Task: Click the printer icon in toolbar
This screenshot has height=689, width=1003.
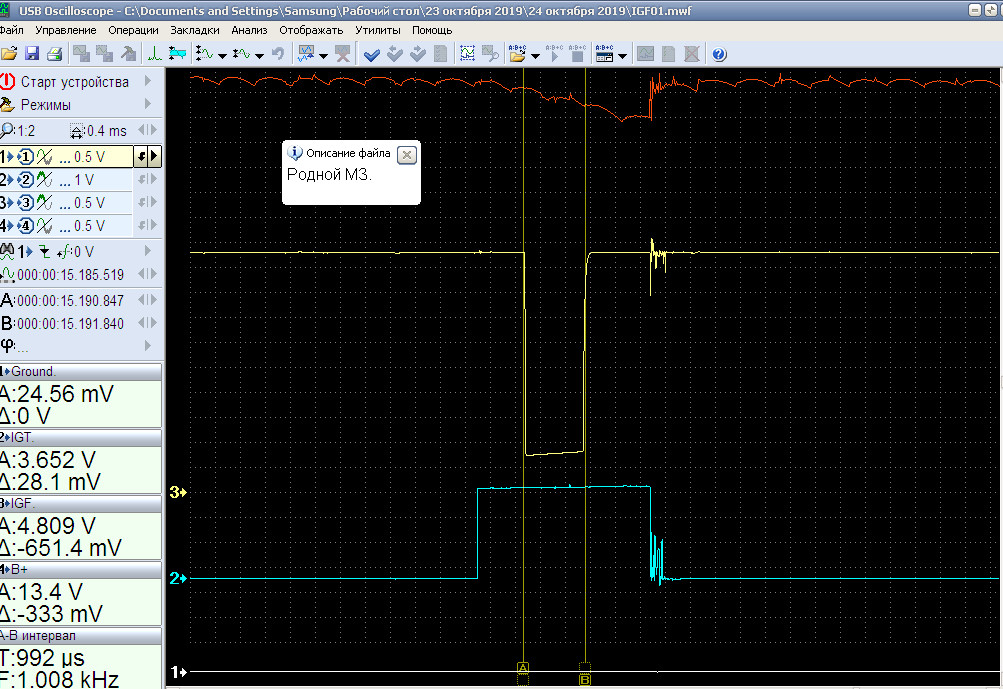Action: click(54, 54)
